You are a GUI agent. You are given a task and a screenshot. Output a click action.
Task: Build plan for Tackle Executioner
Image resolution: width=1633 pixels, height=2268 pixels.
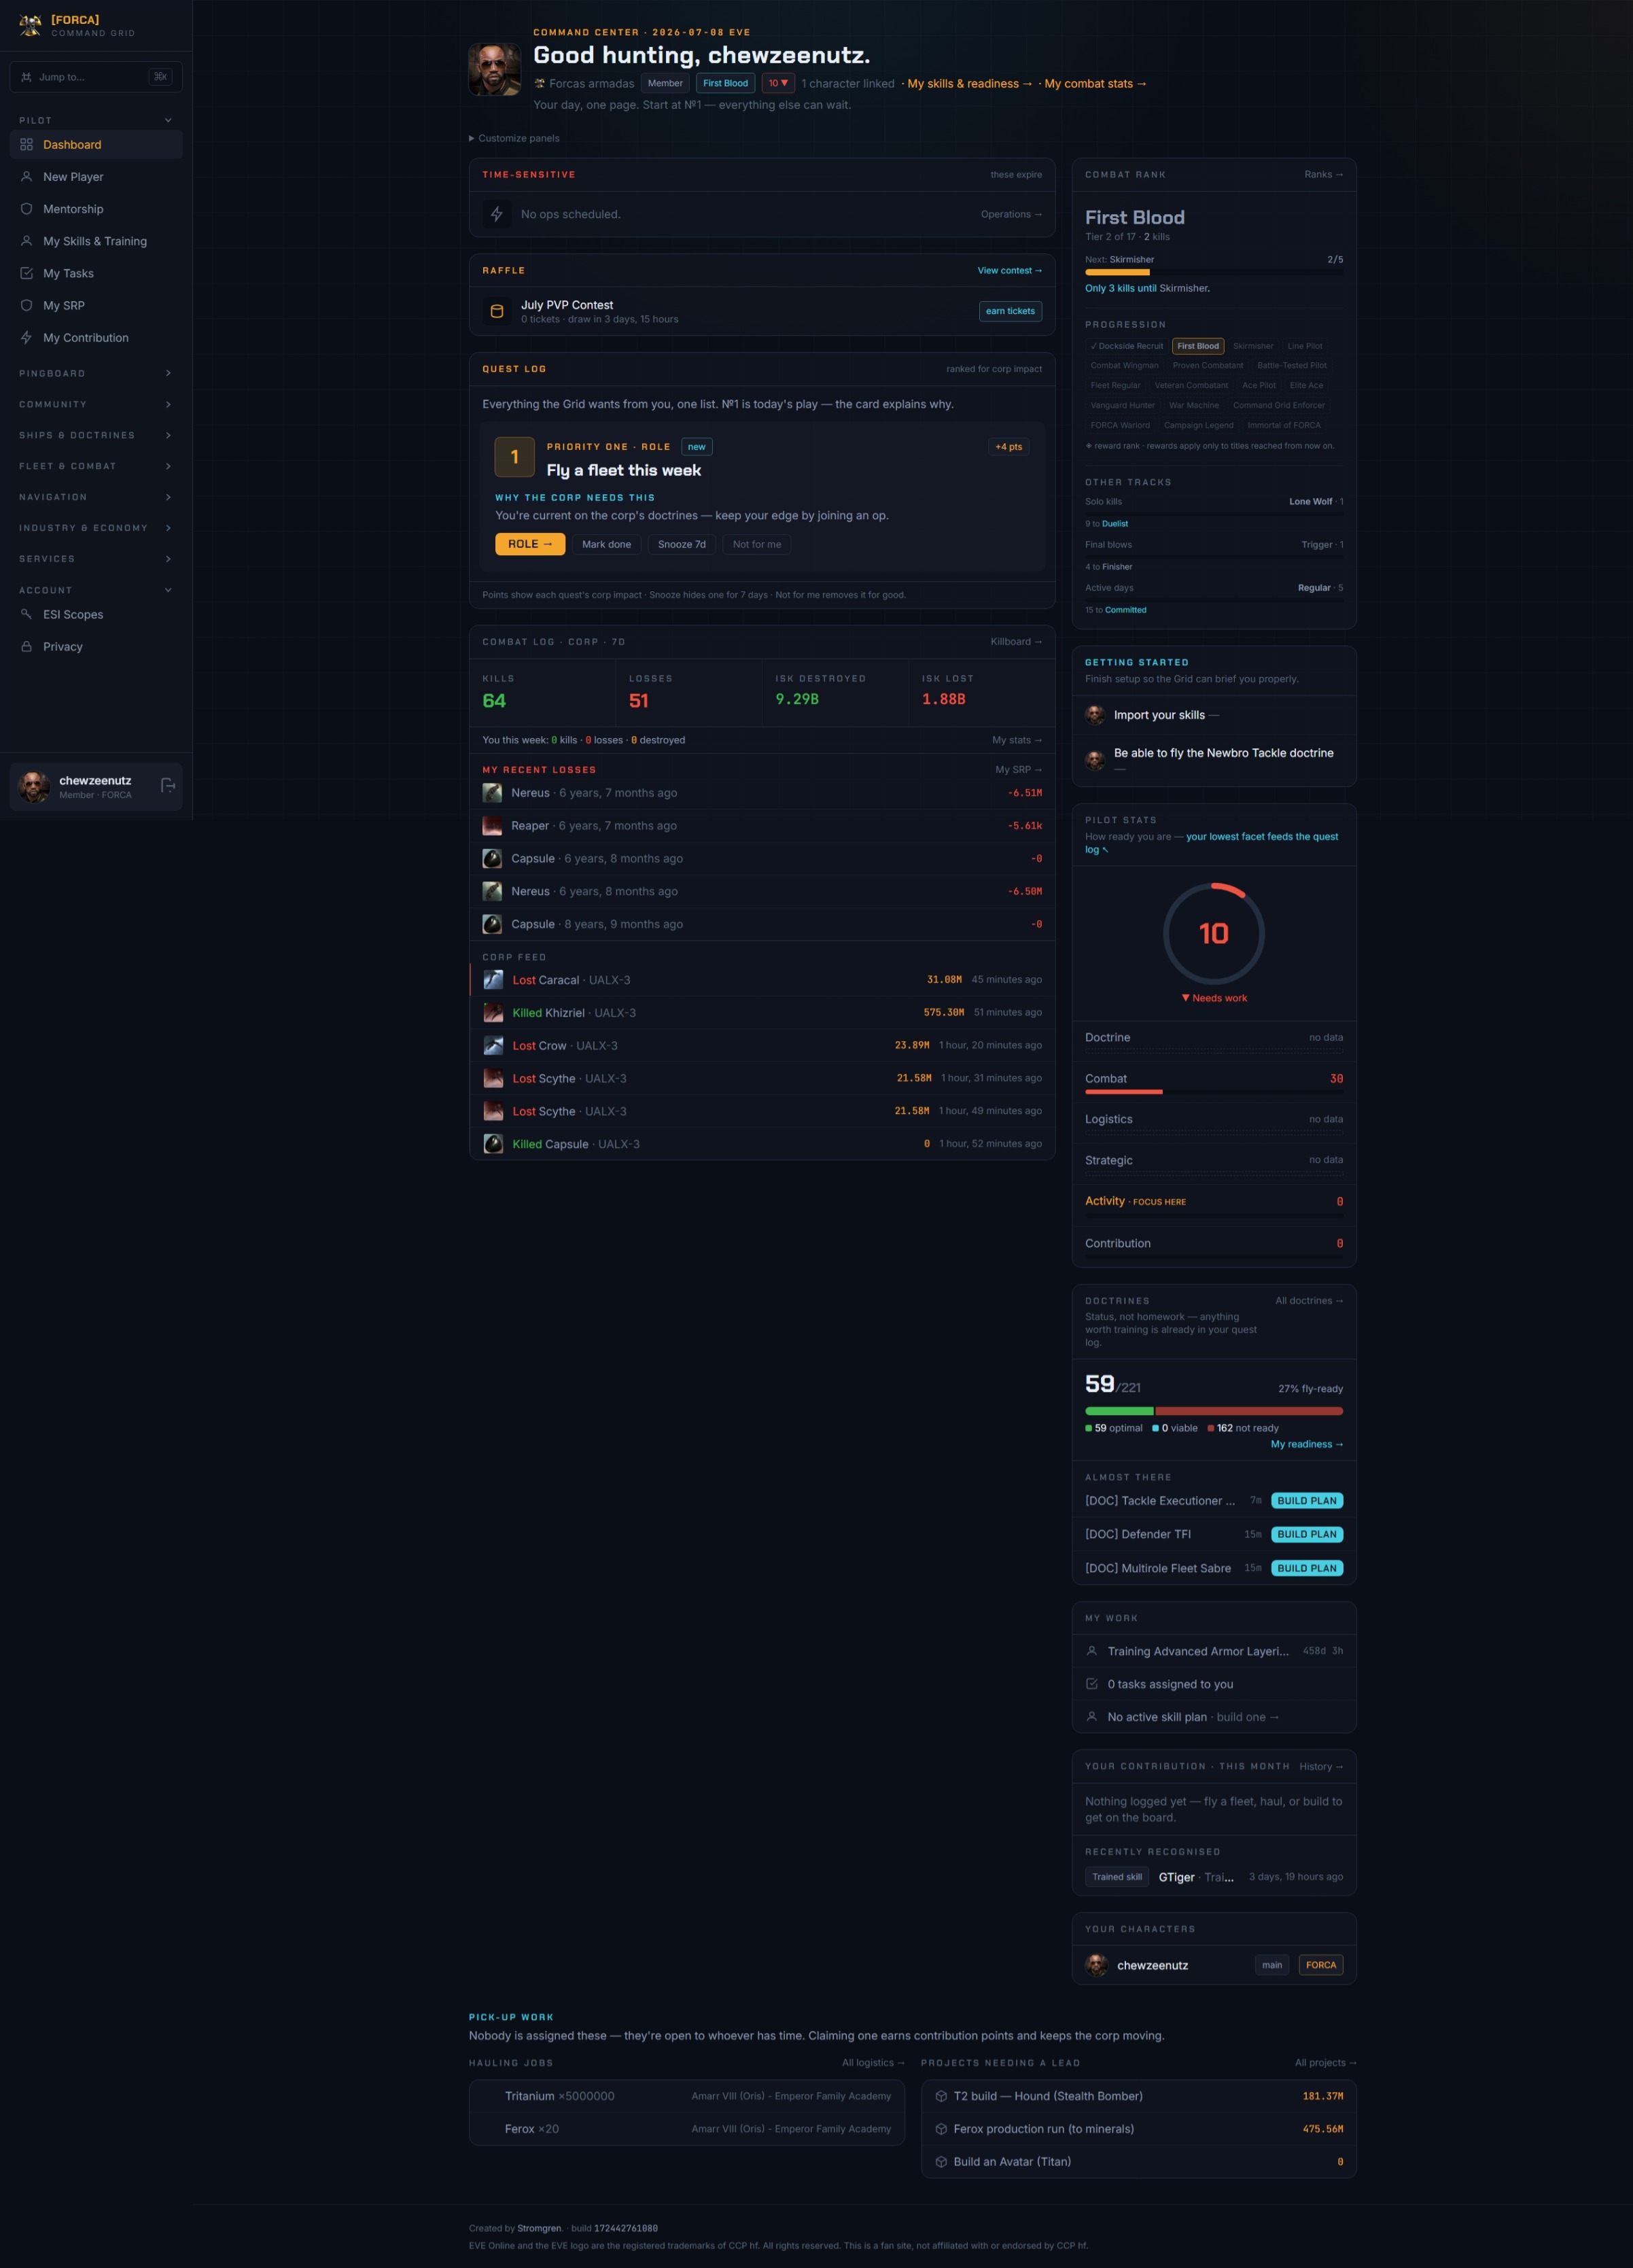pos(1307,1500)
